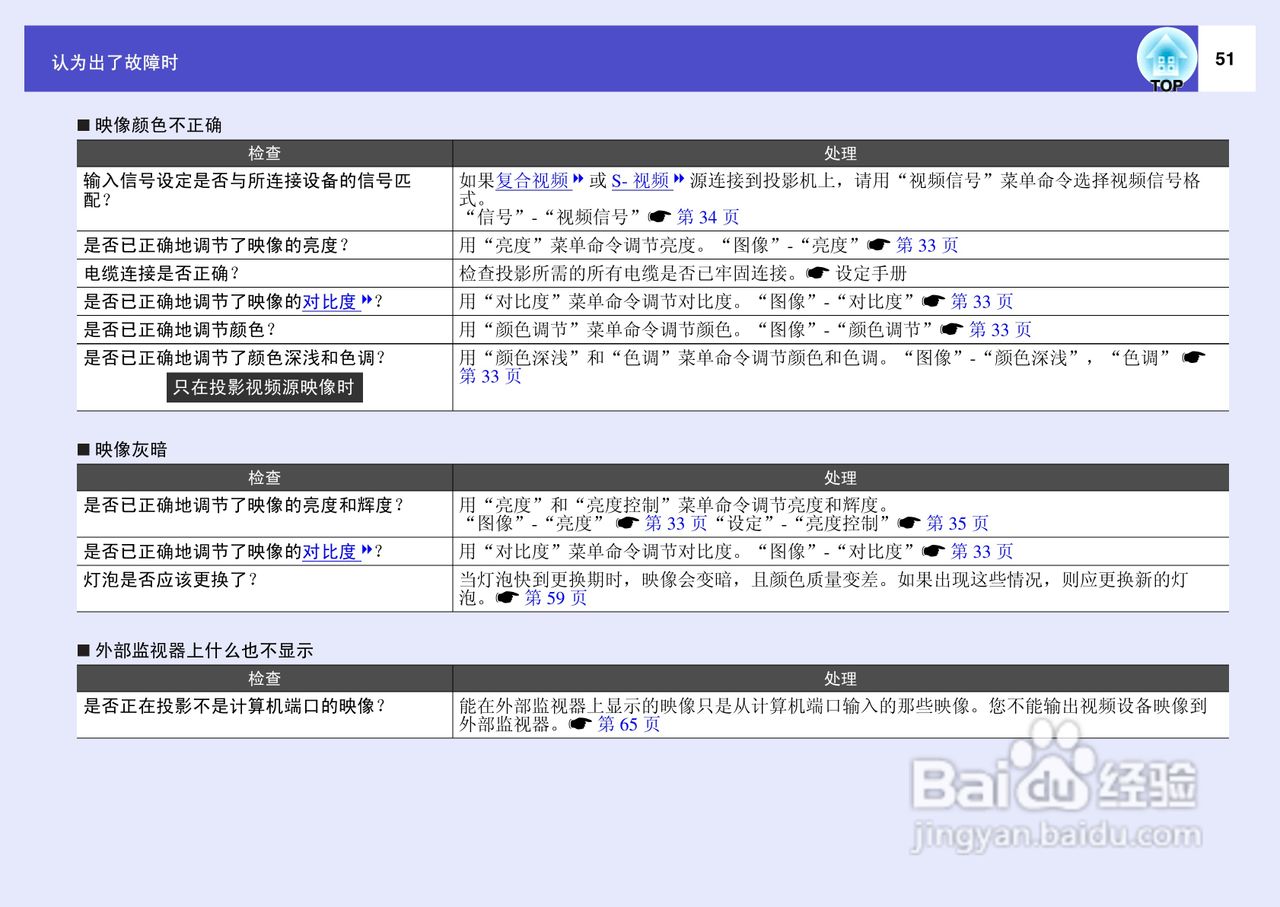The width and height of the screenshot is (1280, 907).
Task: Follow 第 33 页 link in 颜色深浅 row
Action: pyautogui.click(x=490, y=376)
